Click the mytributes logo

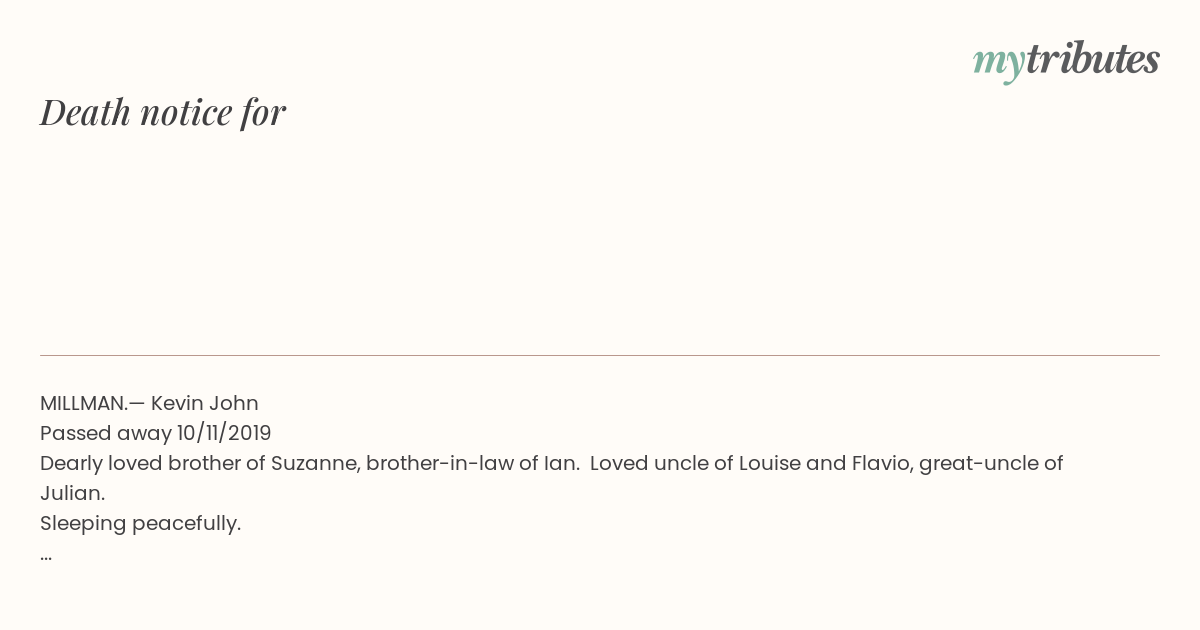click(1066, 60)
